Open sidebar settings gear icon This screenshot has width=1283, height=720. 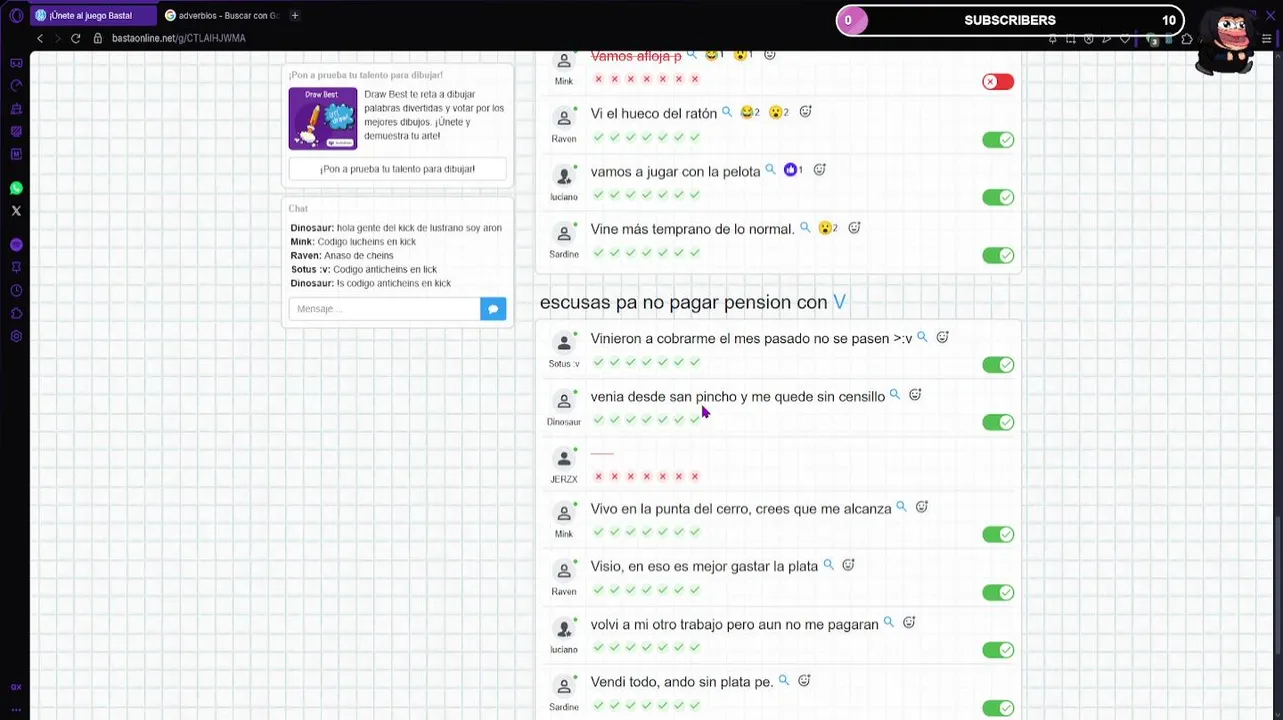click(x=16, y=336)
